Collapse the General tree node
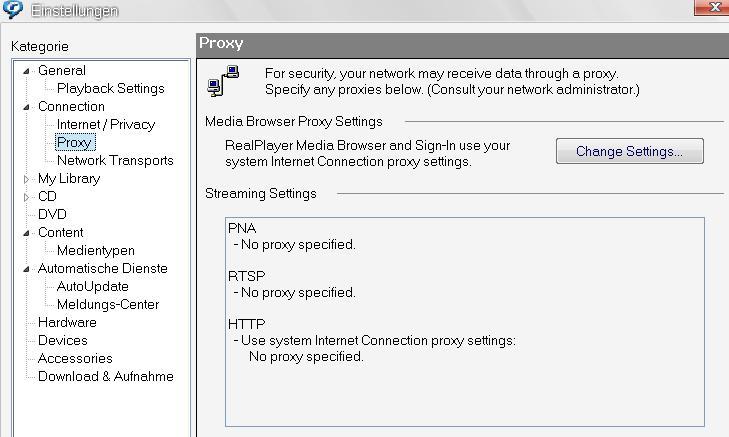Viewport: 729px width, 437px height. 27,71
